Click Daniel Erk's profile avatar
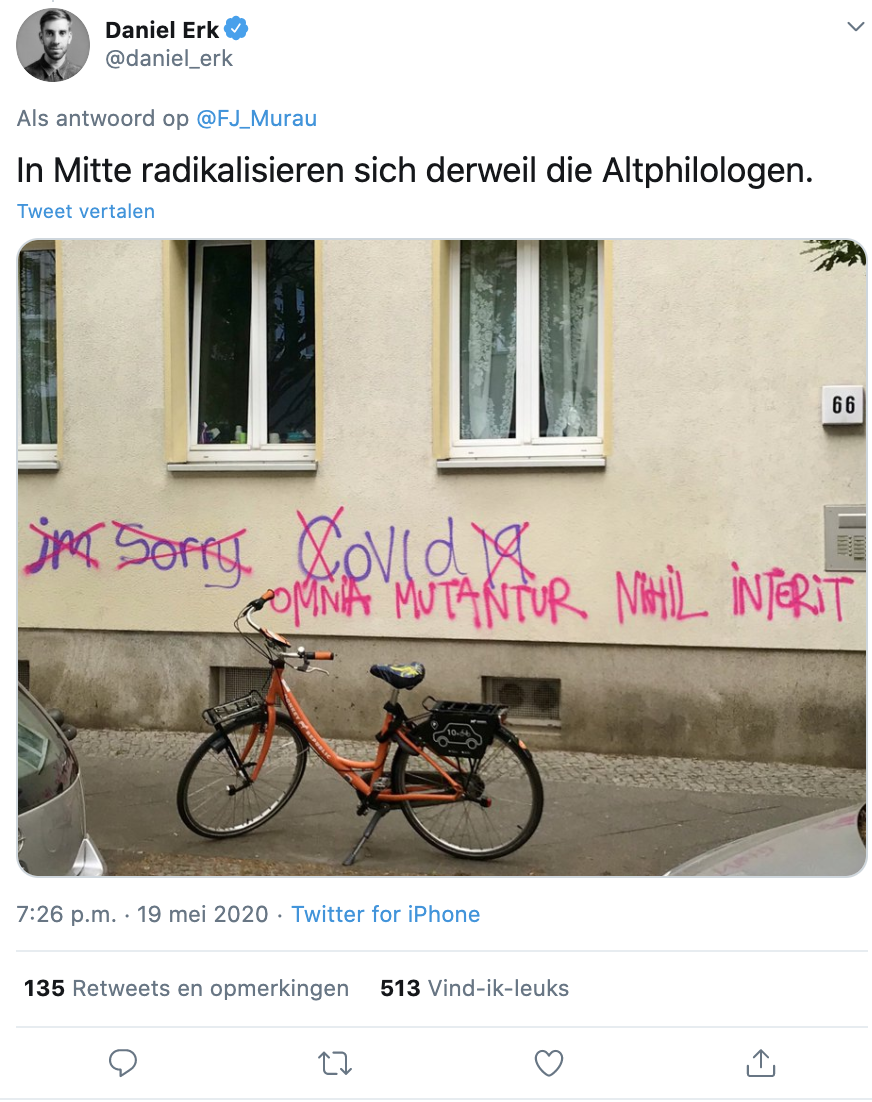Screen dimensions: 872x1102 [x=53, y=45]
